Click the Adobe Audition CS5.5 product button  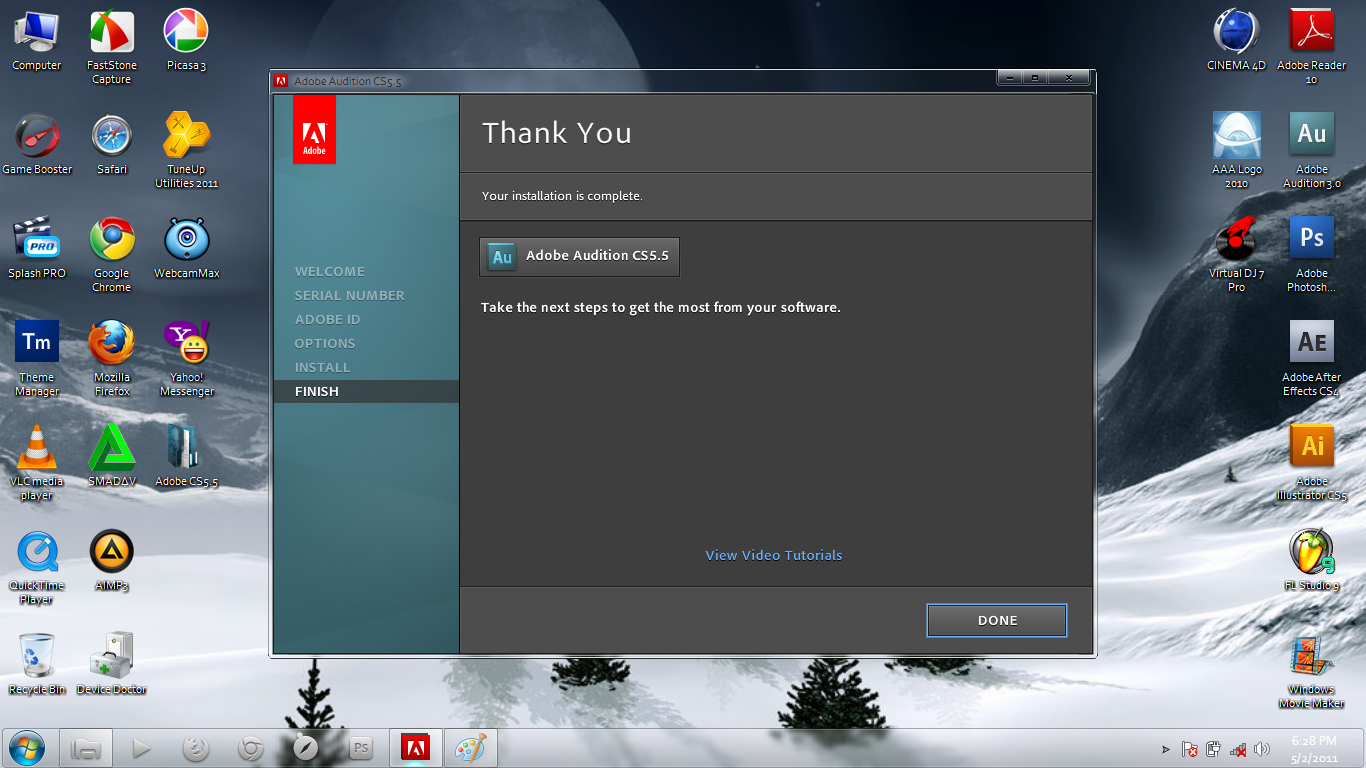coord(579,256)
